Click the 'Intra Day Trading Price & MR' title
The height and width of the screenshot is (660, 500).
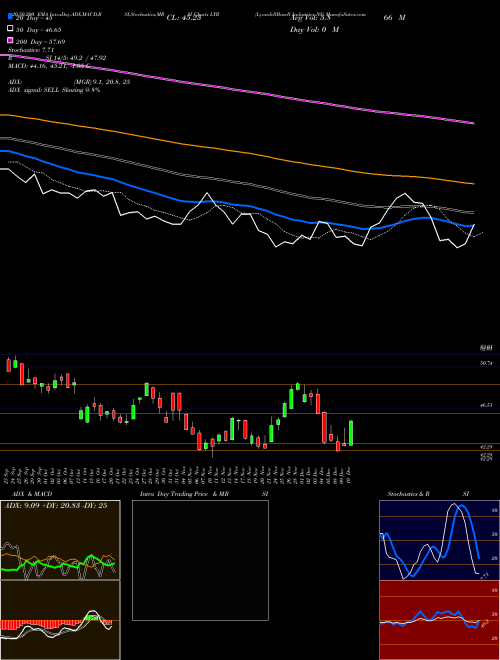point(184,494)
